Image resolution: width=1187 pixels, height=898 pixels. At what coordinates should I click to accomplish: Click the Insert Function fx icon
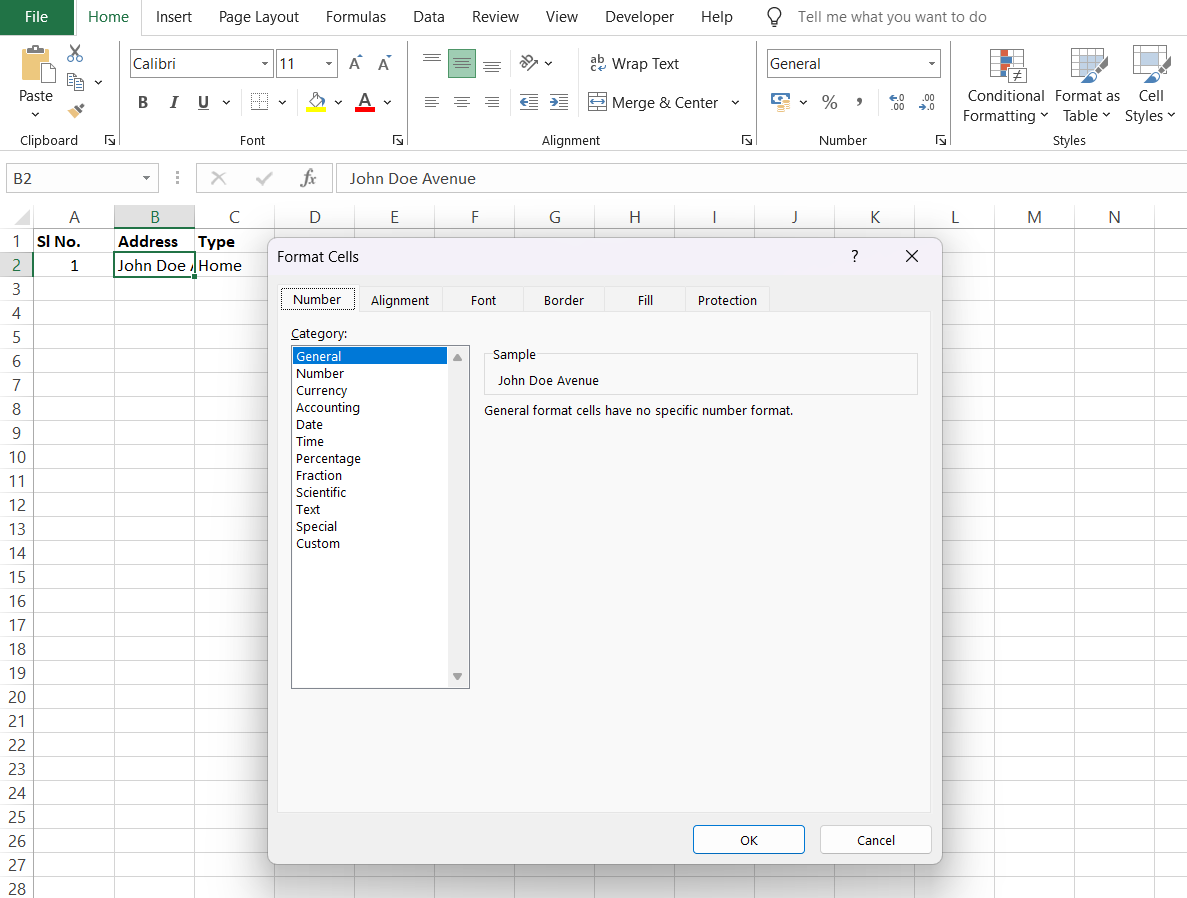tap(308, 179)
